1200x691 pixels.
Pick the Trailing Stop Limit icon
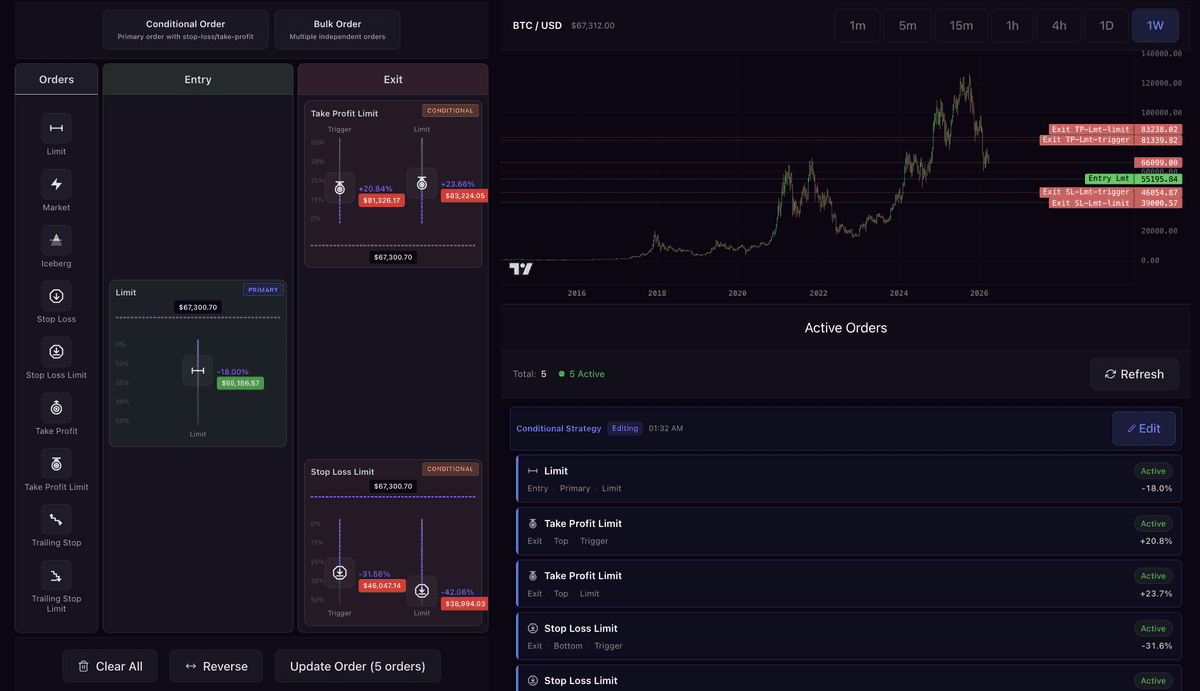coord(56,576)
